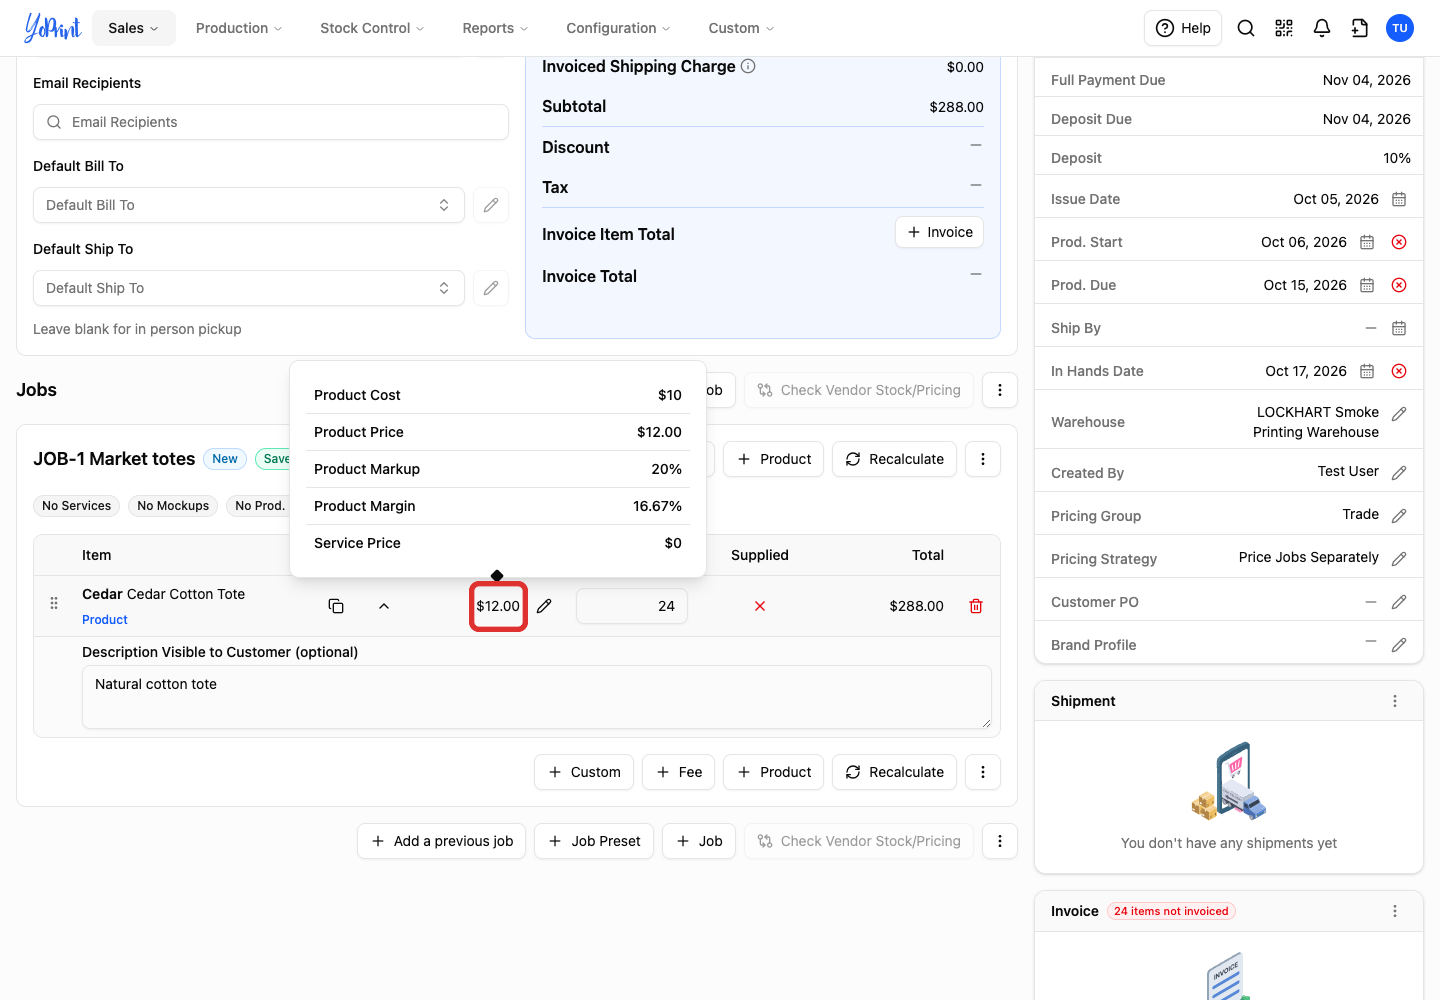Expand the Default Bill To dropdown
Image resolution: width=1440 pixels, height=1000 pixels.
(249, 205)
